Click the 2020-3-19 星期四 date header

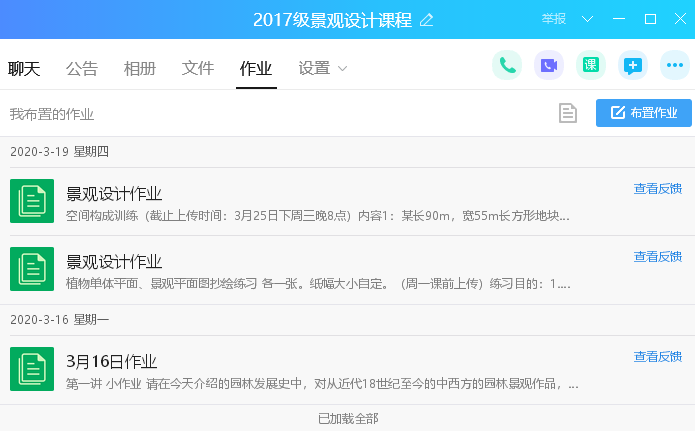(59, 152)
